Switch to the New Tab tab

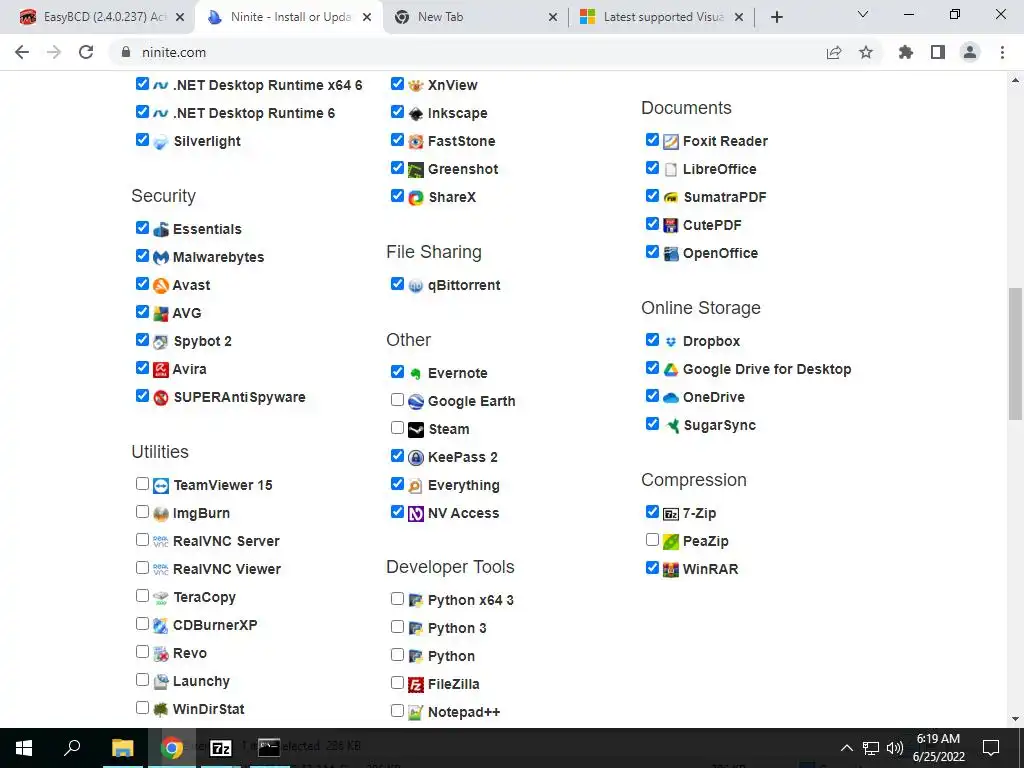pyautogui.click(x=477, y=17)
